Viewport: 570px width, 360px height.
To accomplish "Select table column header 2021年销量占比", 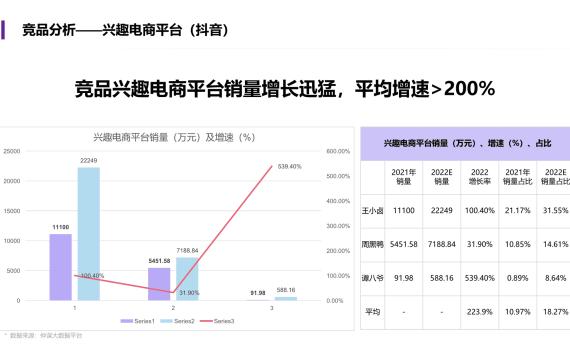I will [x=518, y=177].
